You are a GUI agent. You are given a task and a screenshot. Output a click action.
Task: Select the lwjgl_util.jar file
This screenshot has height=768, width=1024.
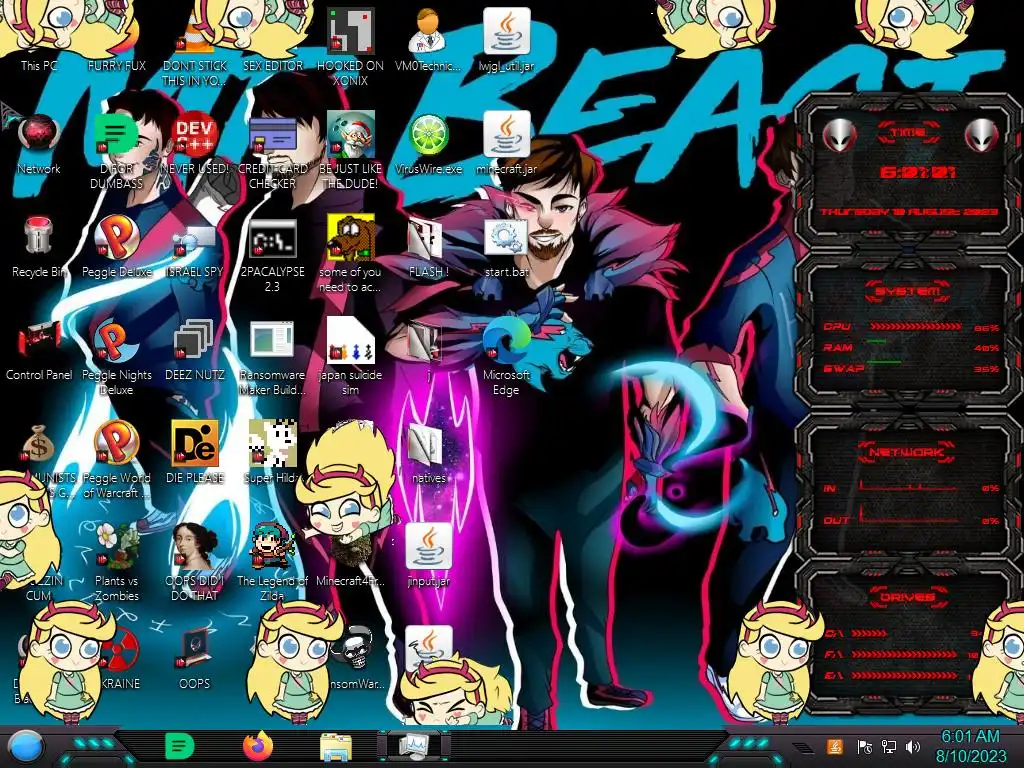click(x=506, y=40)
